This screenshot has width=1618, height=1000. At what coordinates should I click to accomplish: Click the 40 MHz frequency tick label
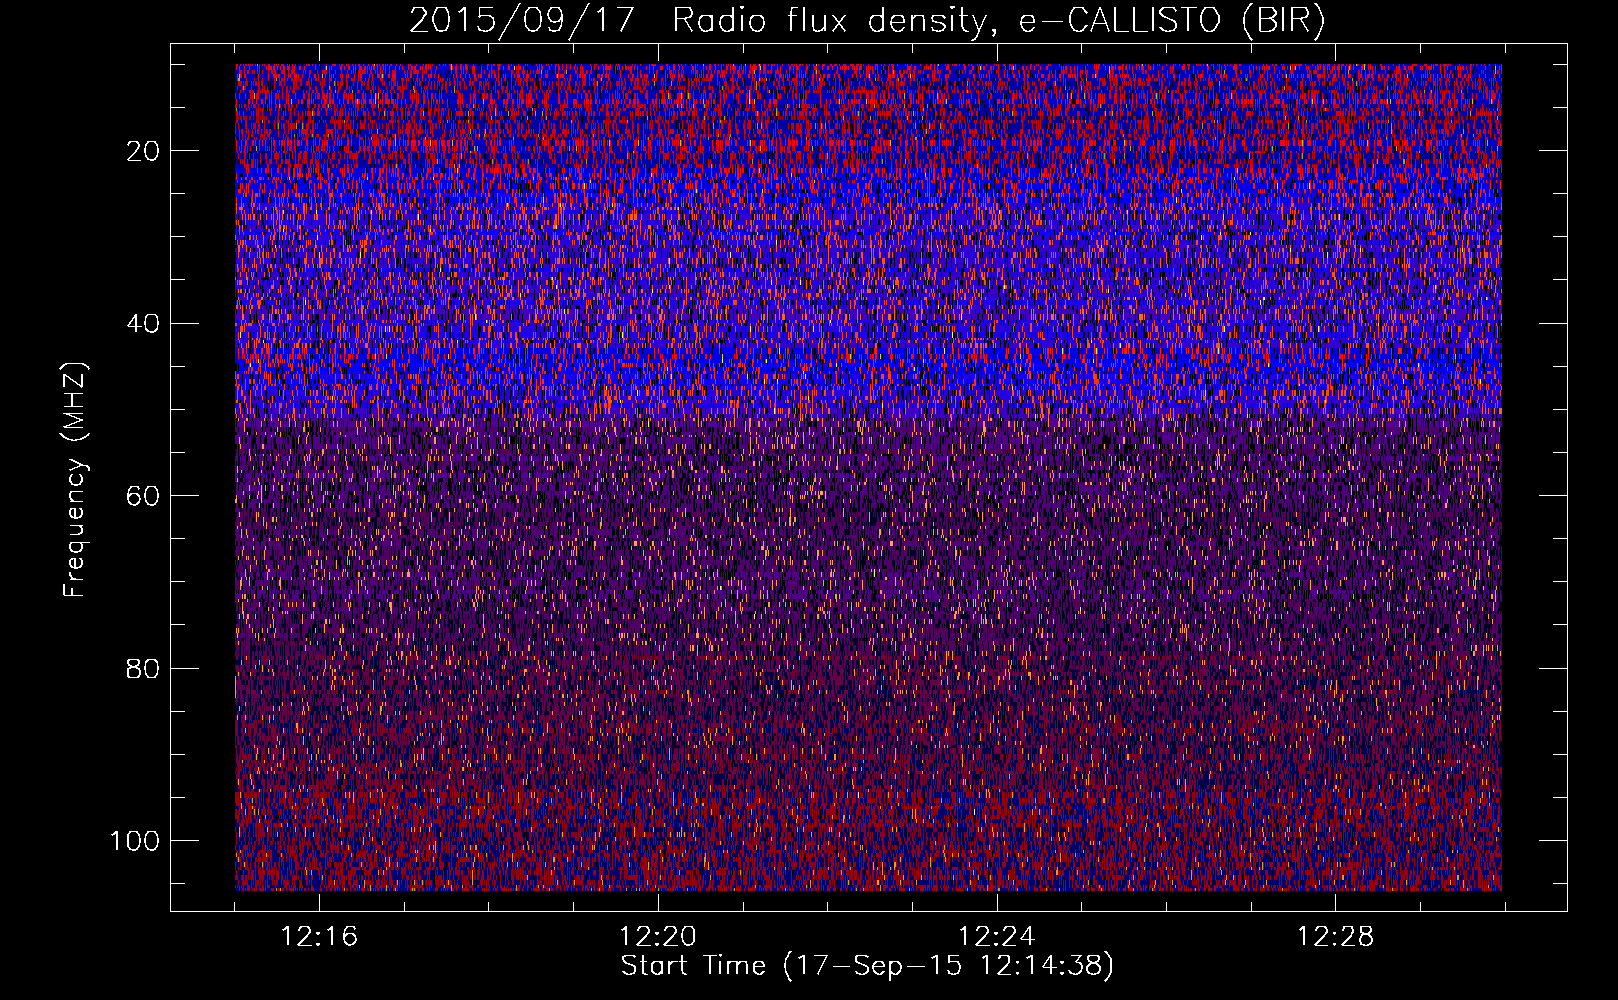(x=144, y=324)
